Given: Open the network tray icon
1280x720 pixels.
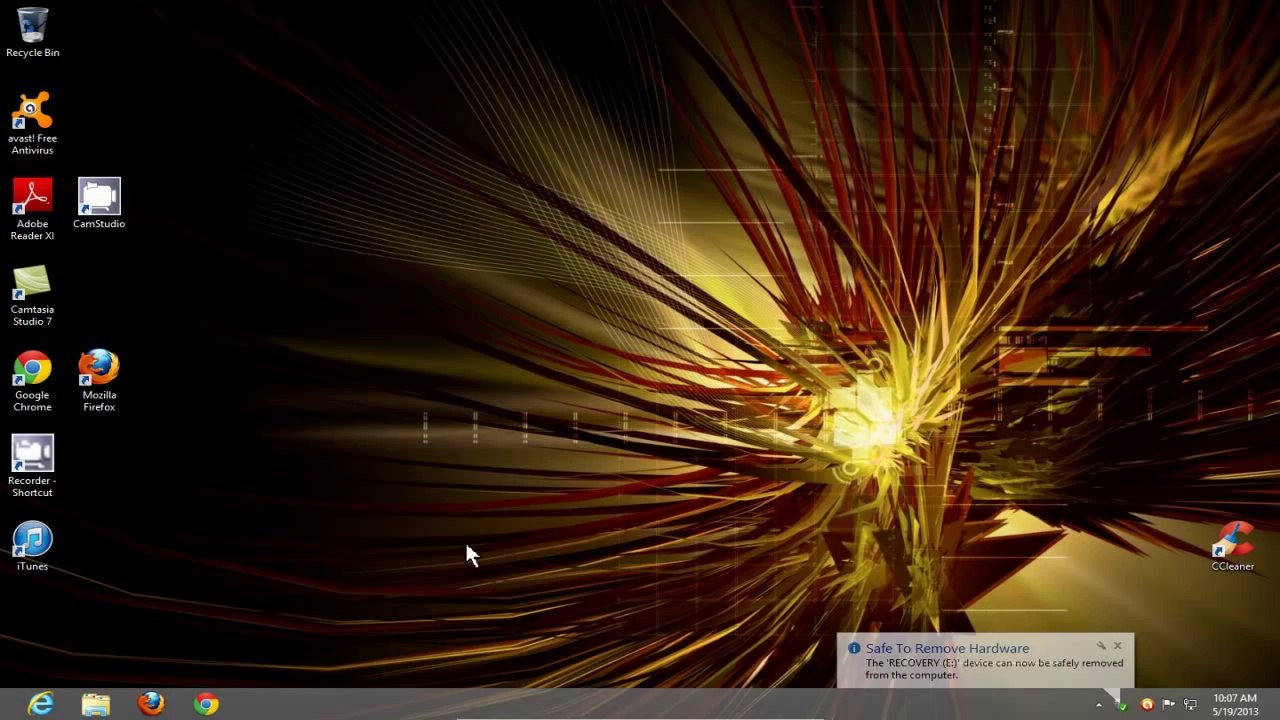Looking at the screenshot, I should (x=1190, y=705).
